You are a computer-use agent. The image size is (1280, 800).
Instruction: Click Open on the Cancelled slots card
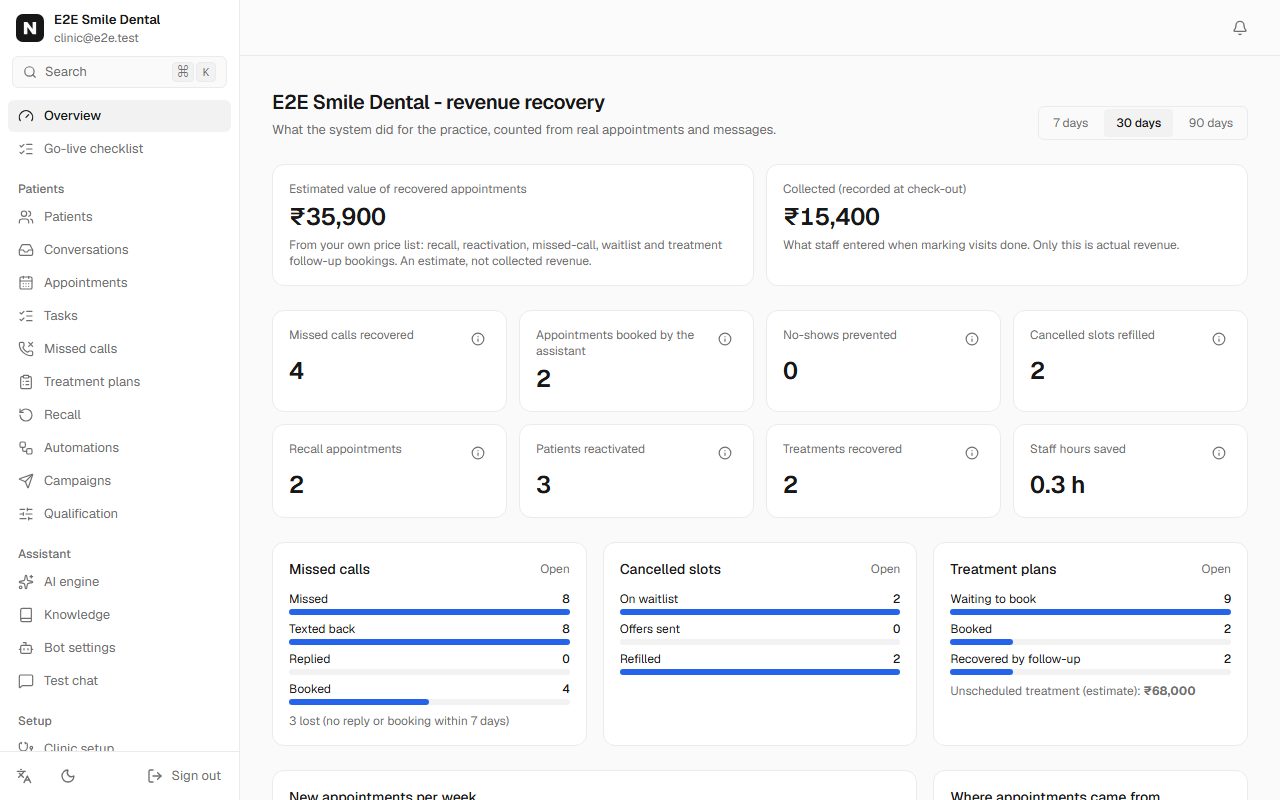coord(885,569)
